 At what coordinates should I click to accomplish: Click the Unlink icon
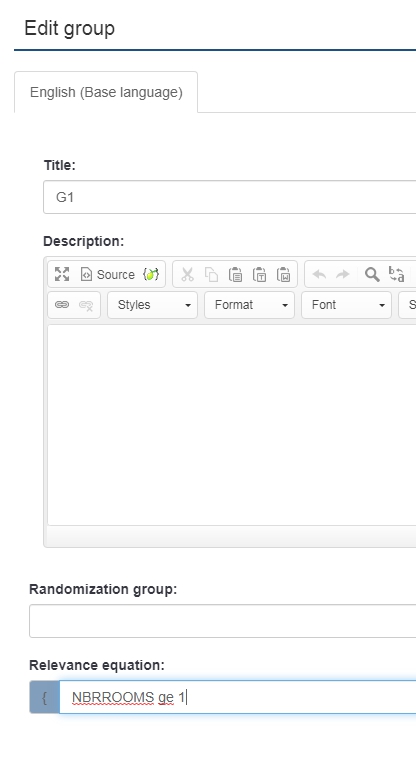86,305
